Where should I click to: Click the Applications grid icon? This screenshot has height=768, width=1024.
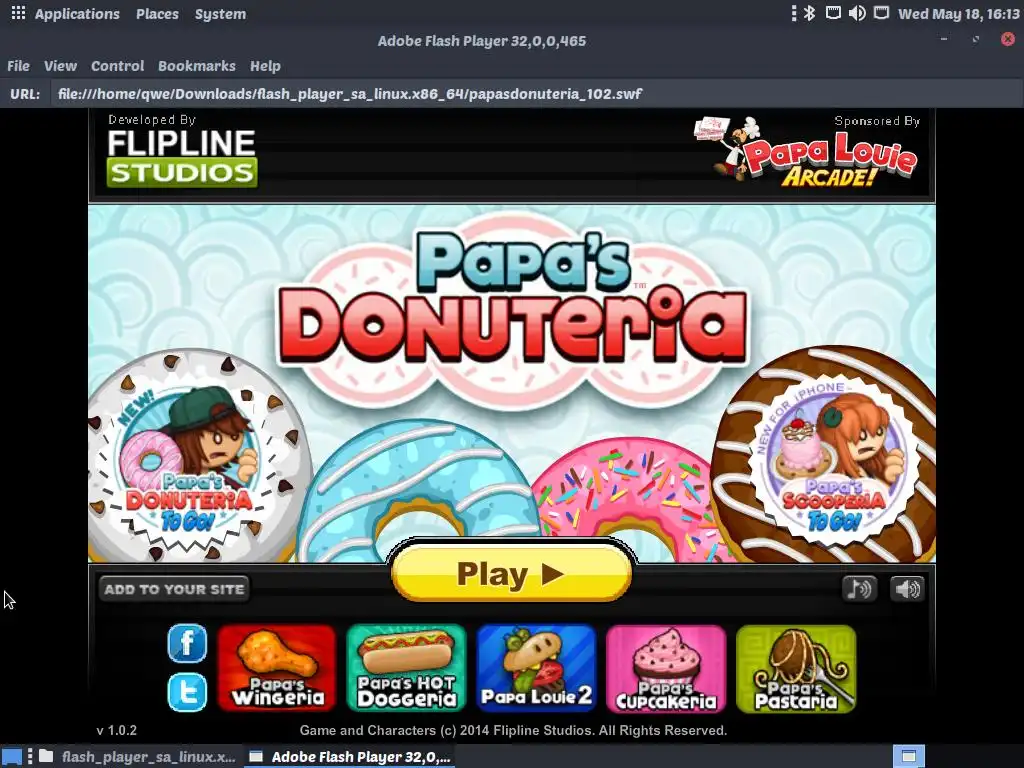pyautogui.click(x=18, y=13)
